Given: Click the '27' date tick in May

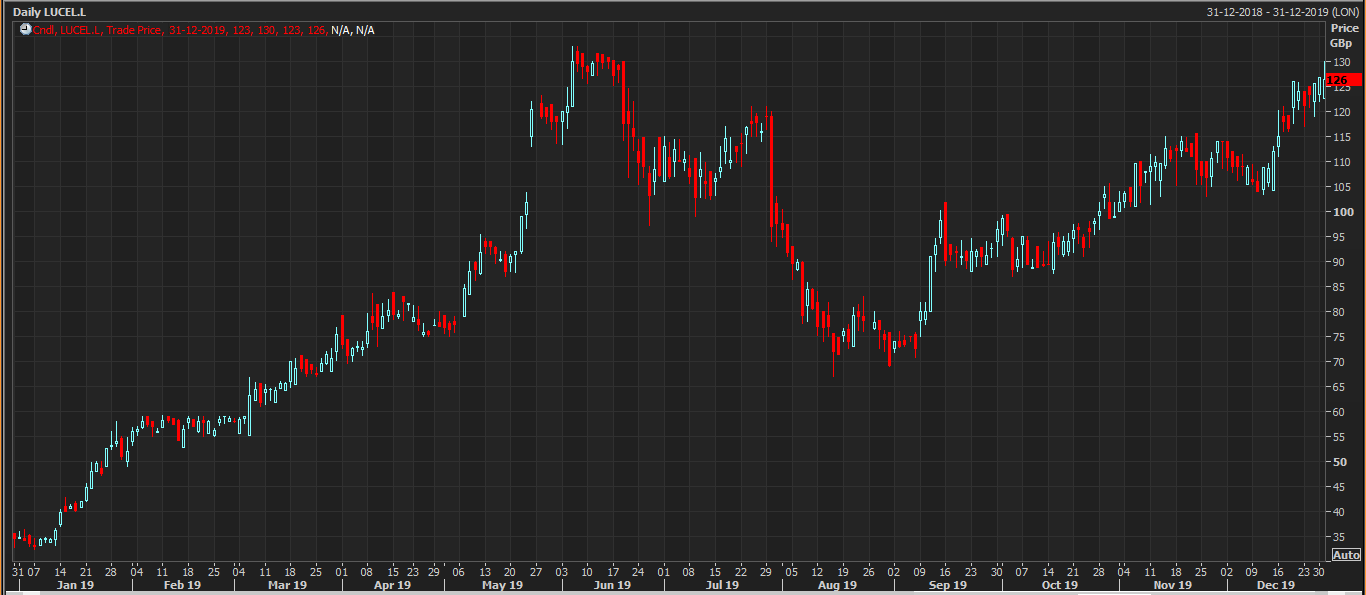Looking at the screenshot, I should point(536,572).
